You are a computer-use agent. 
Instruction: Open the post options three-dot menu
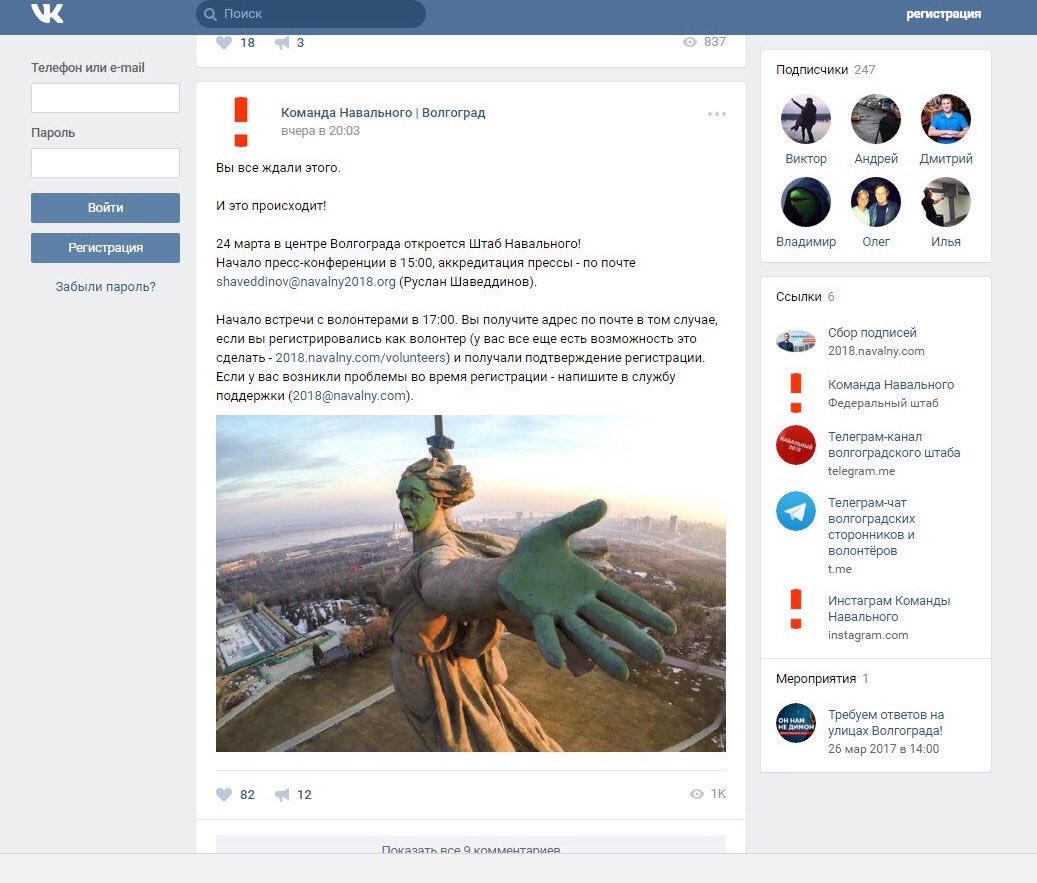click(717, 114)
